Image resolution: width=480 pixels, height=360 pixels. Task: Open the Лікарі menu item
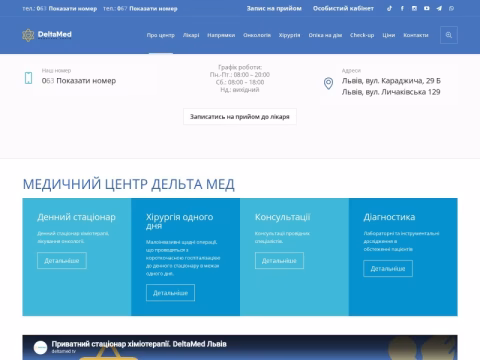coord(191,35)
